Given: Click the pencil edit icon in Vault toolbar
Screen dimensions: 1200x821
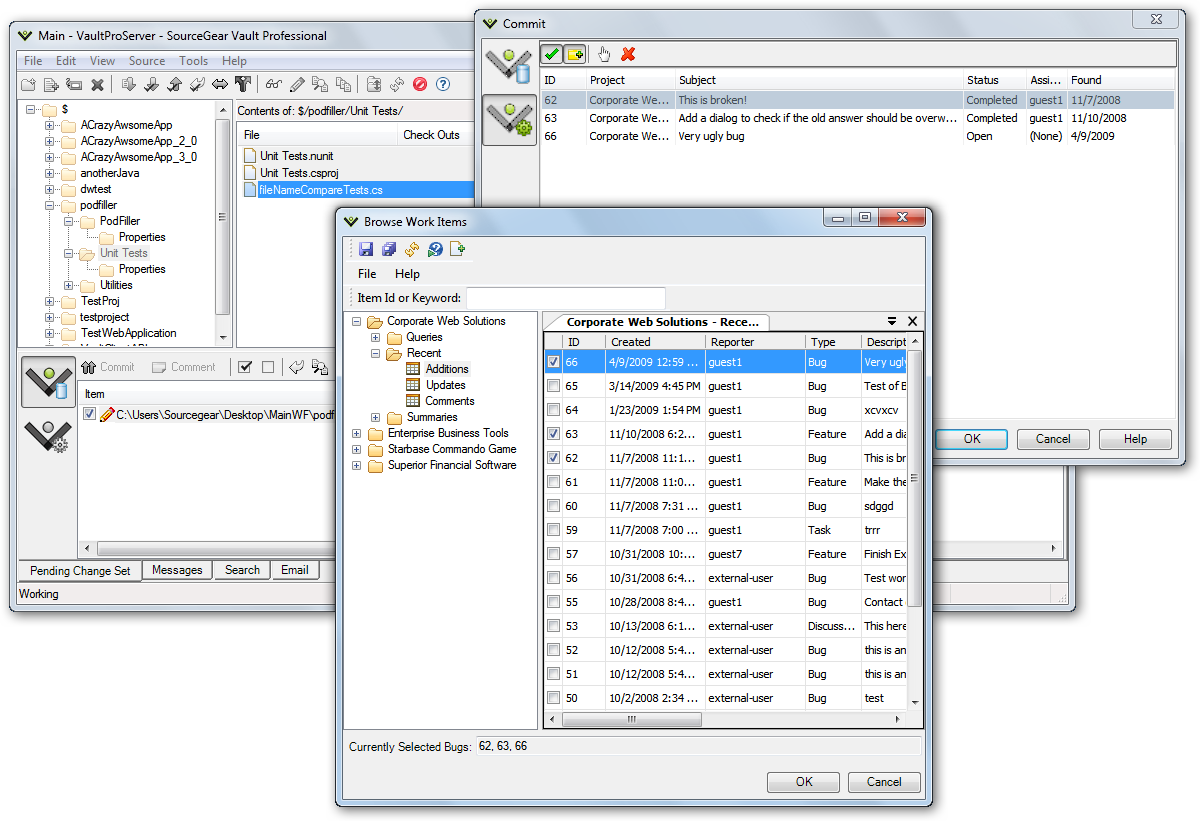Looking at the screenshot, I should (x=297, y=85).
